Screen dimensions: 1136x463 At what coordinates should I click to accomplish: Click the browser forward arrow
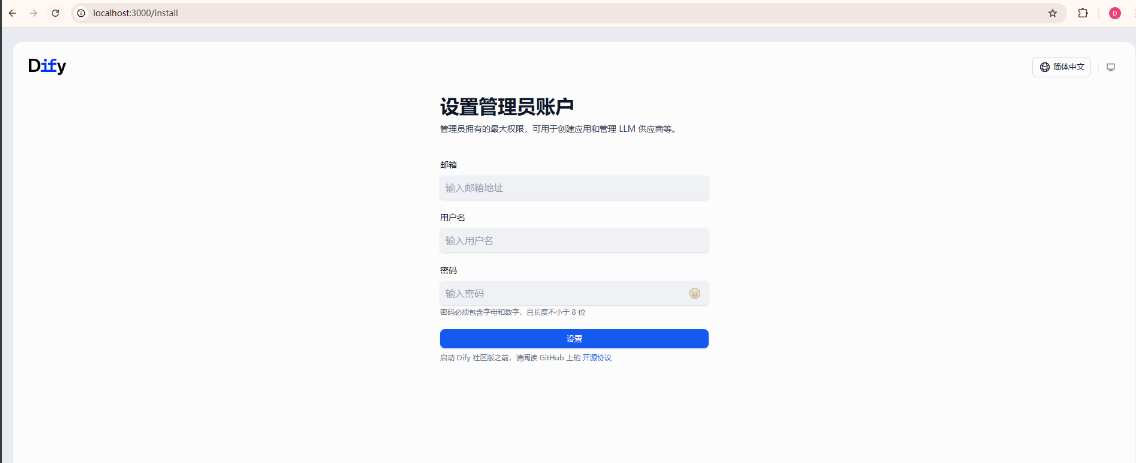(x=33, y=13)
